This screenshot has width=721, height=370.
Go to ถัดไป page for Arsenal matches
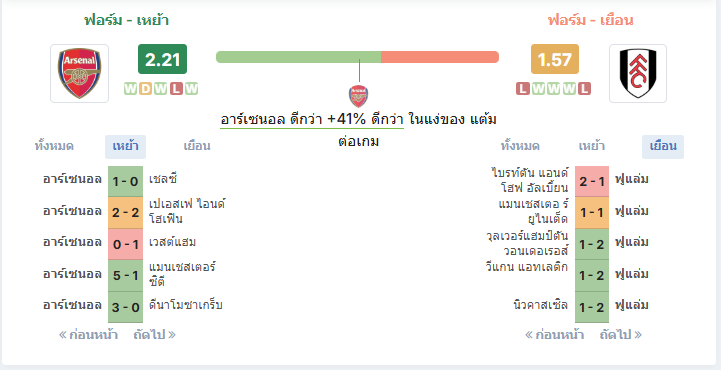tap(154, 335)
